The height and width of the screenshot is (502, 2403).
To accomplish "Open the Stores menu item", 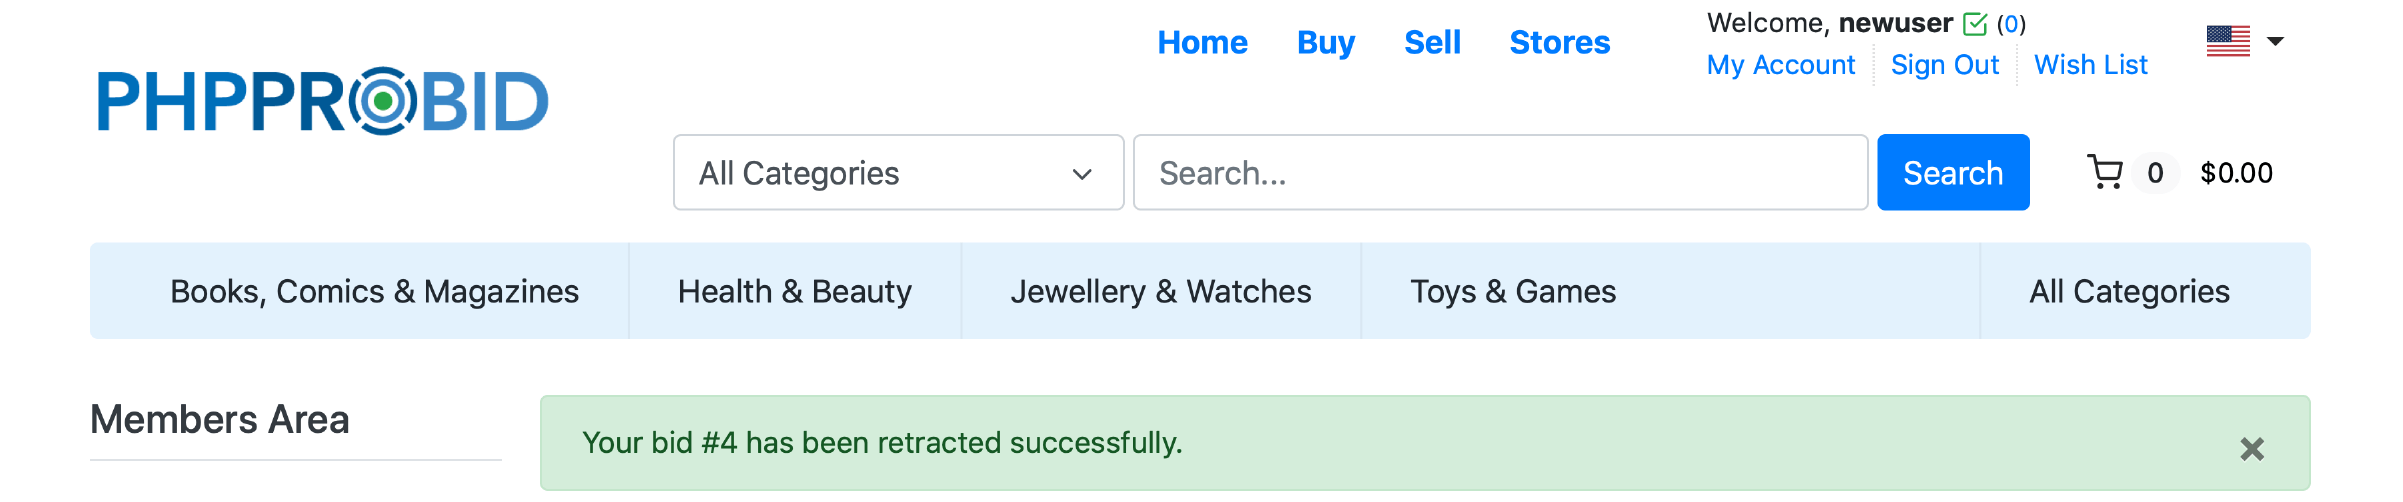I will coord(1559,42).
